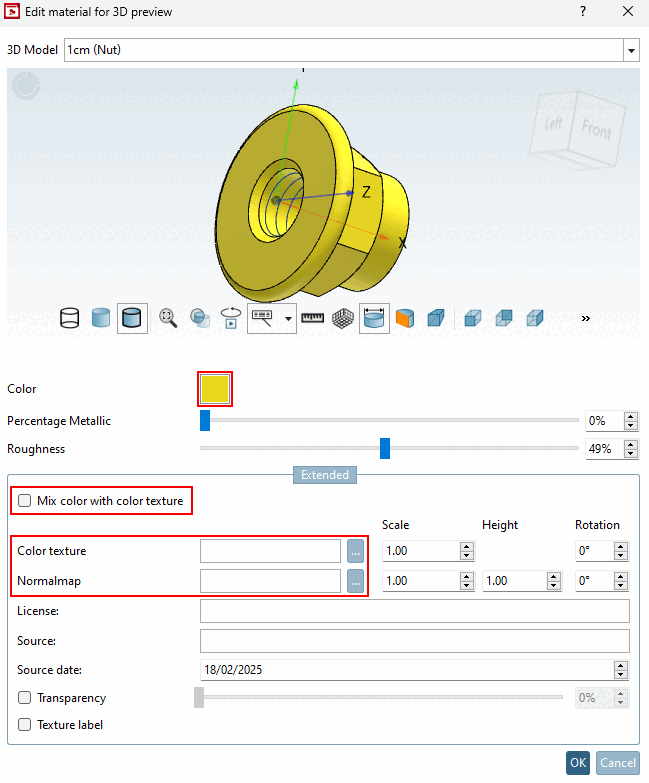
Task: Switch to wireframe display mode icon
Action: [x=69, y=318]
